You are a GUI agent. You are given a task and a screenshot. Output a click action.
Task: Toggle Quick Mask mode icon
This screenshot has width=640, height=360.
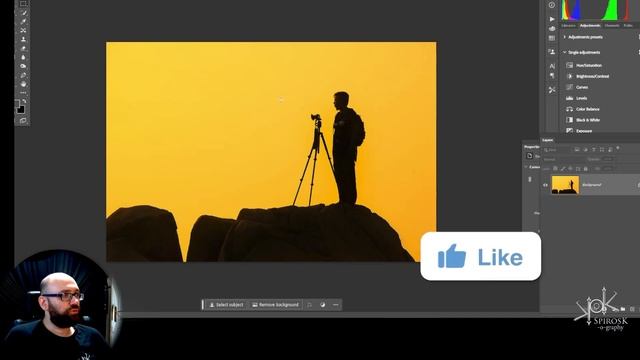click(x=23, y=120)
